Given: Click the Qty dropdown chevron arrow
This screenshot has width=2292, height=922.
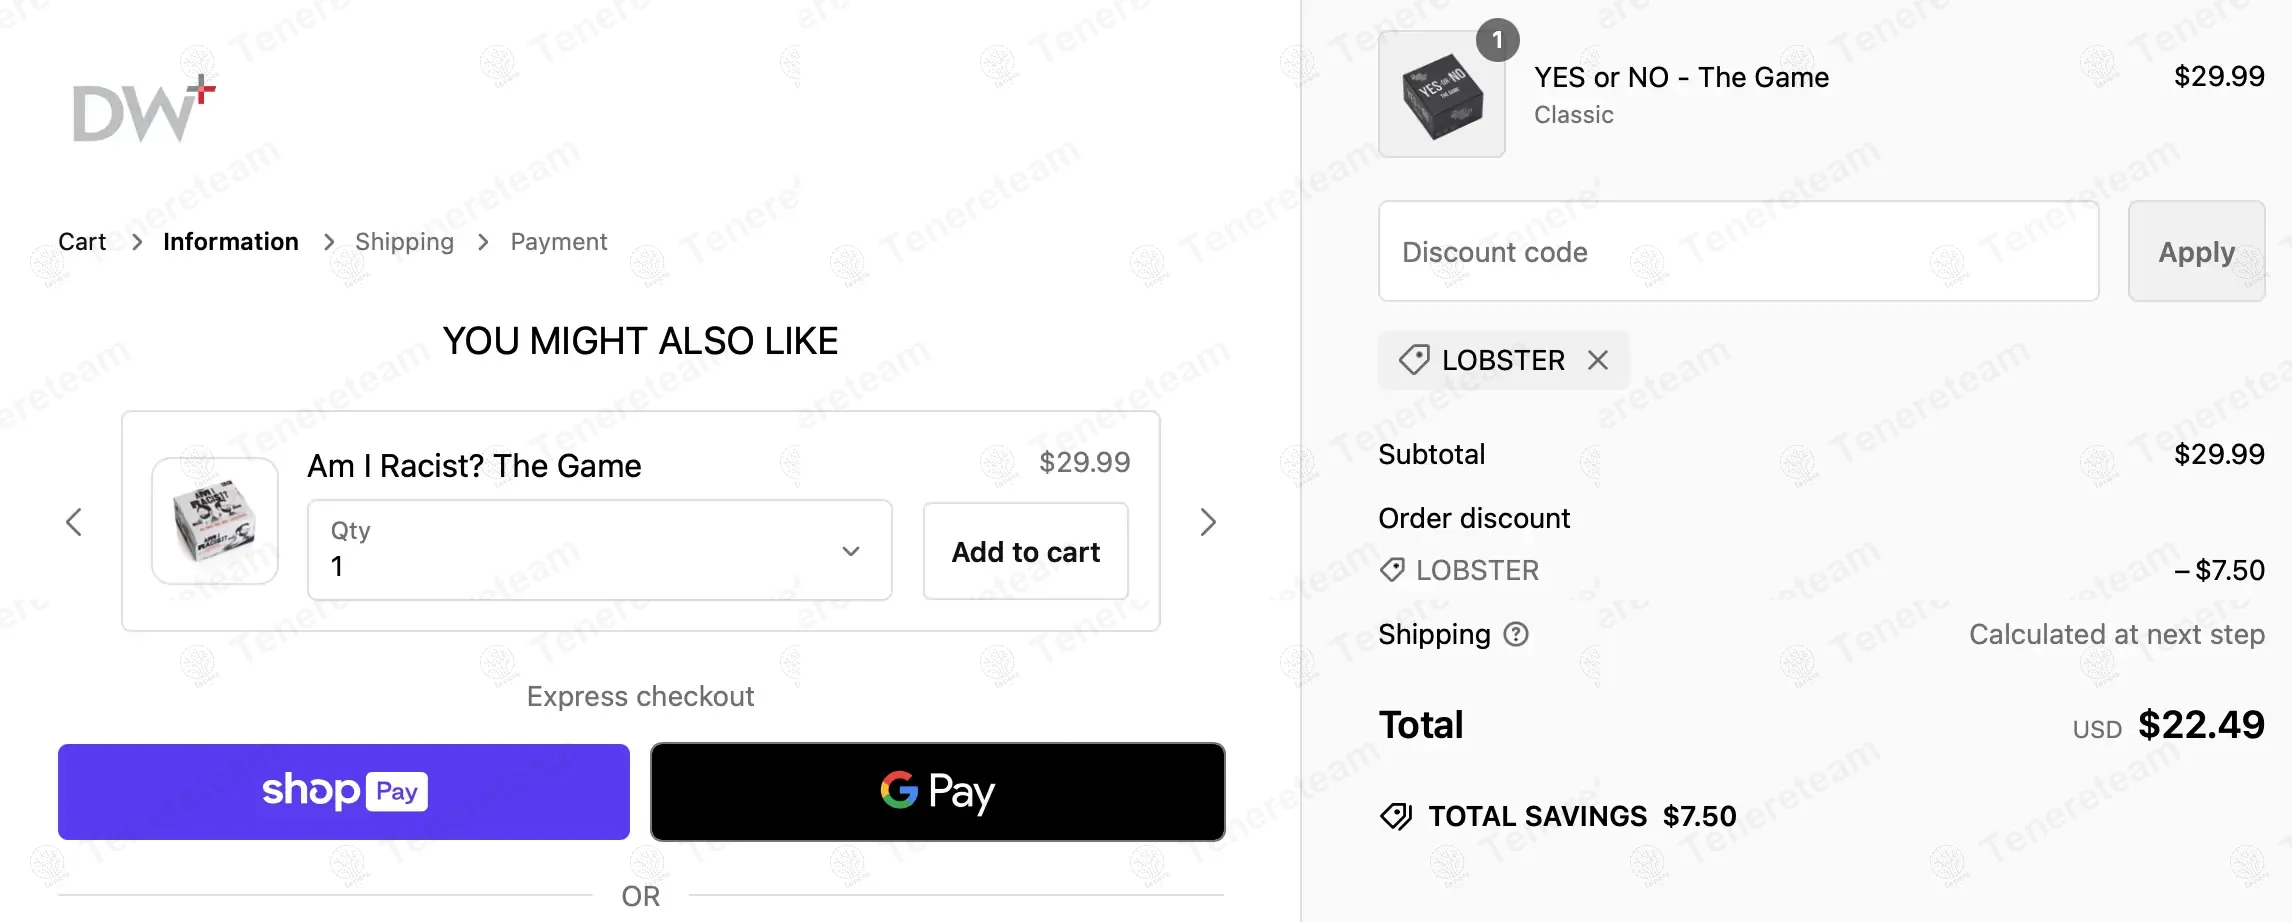Looking at the screenshot, I should (851, 551).
